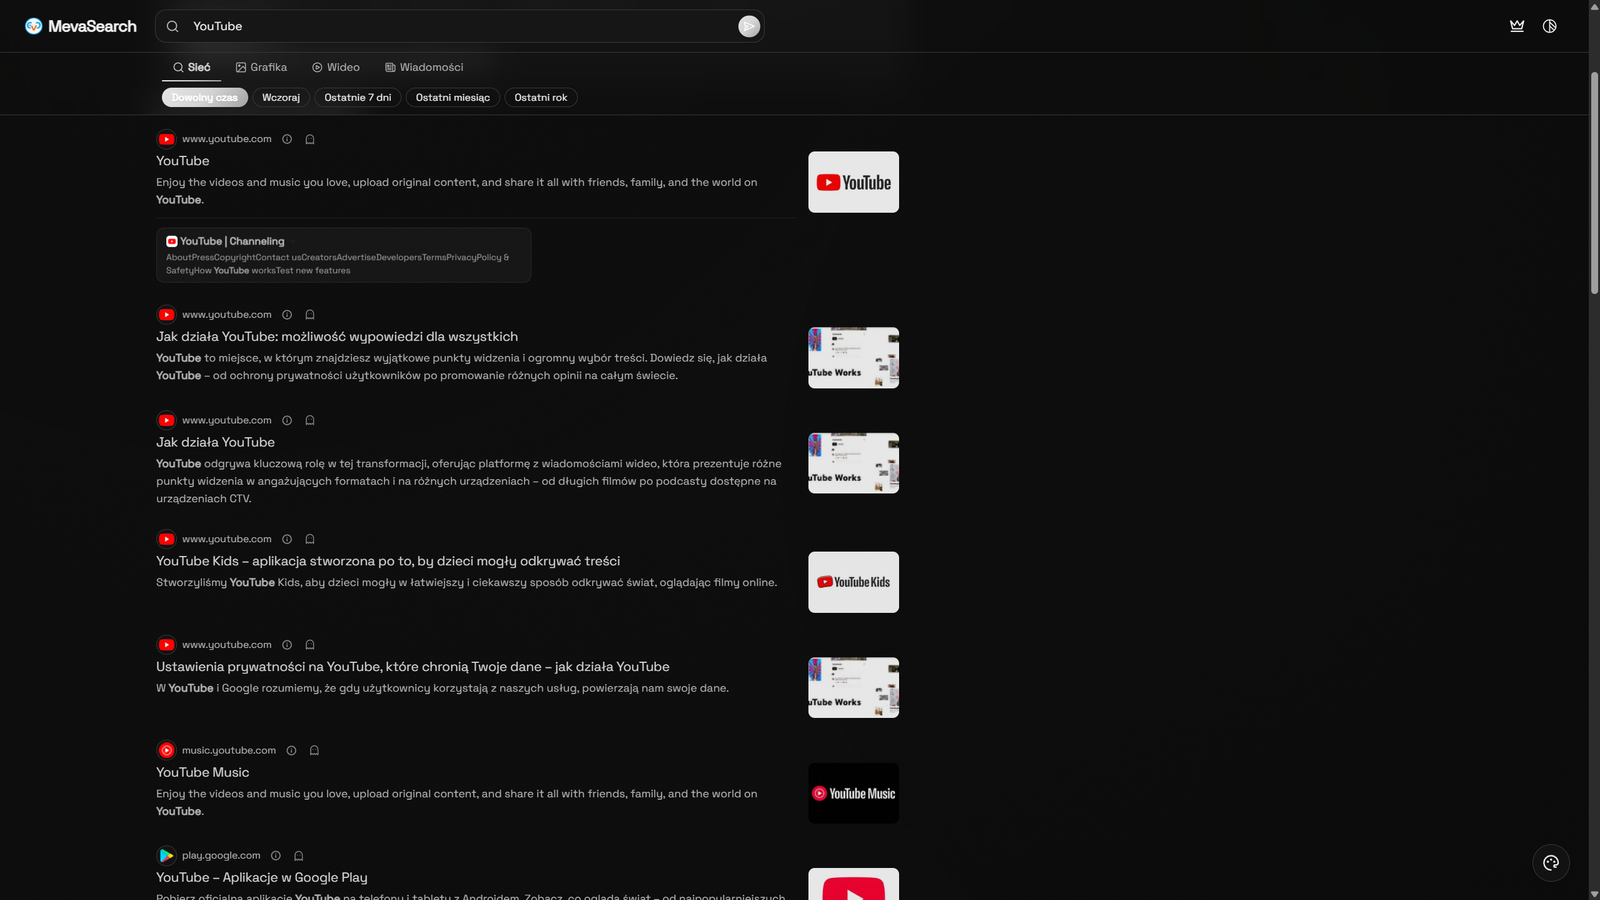Select the "Dowolny czas" time filter
The height and width of the screenshot is (900, 1600).
(205, 97)
